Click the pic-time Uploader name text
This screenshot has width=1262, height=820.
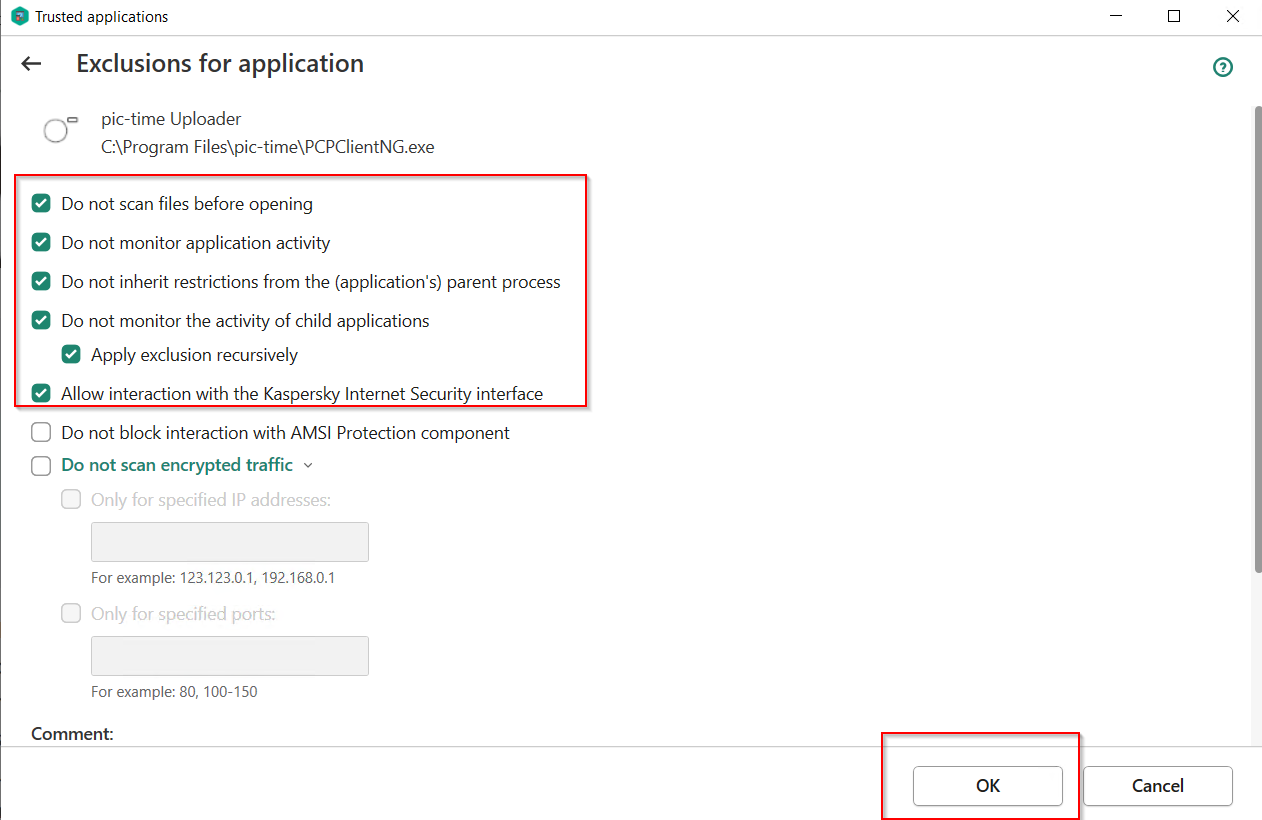pos(171,119)
